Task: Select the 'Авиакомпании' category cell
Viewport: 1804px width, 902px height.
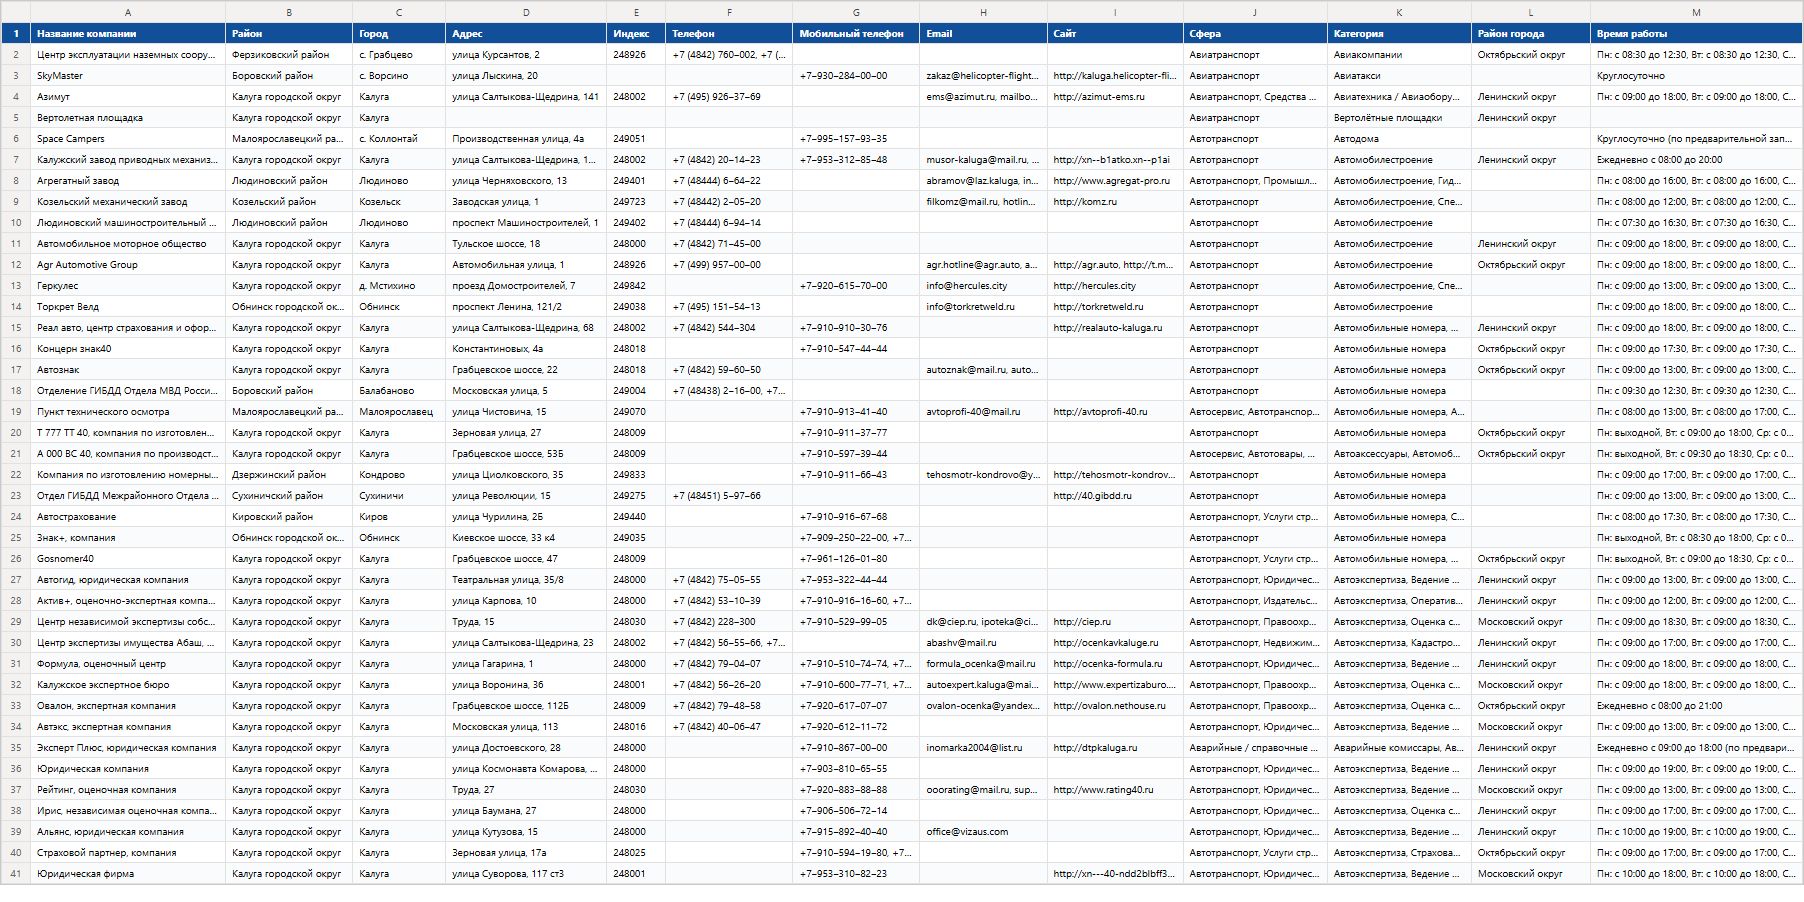Action: point(1399,55)
